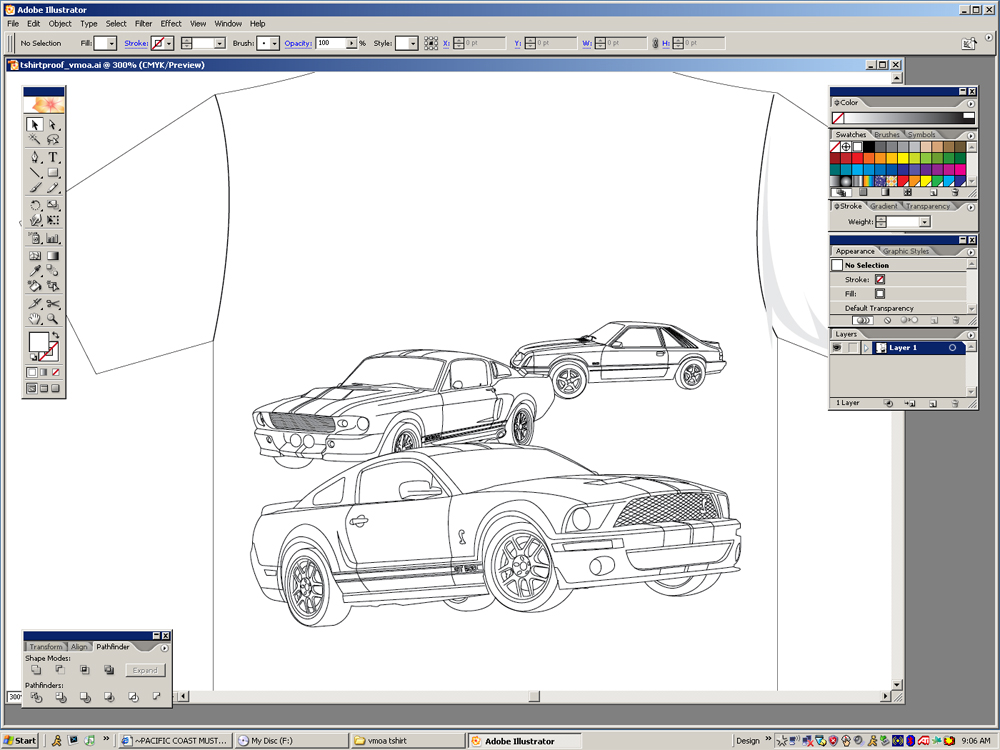Select the Pen tool
The height and width of the screenshot is (750, 1000).
[35, 157]
